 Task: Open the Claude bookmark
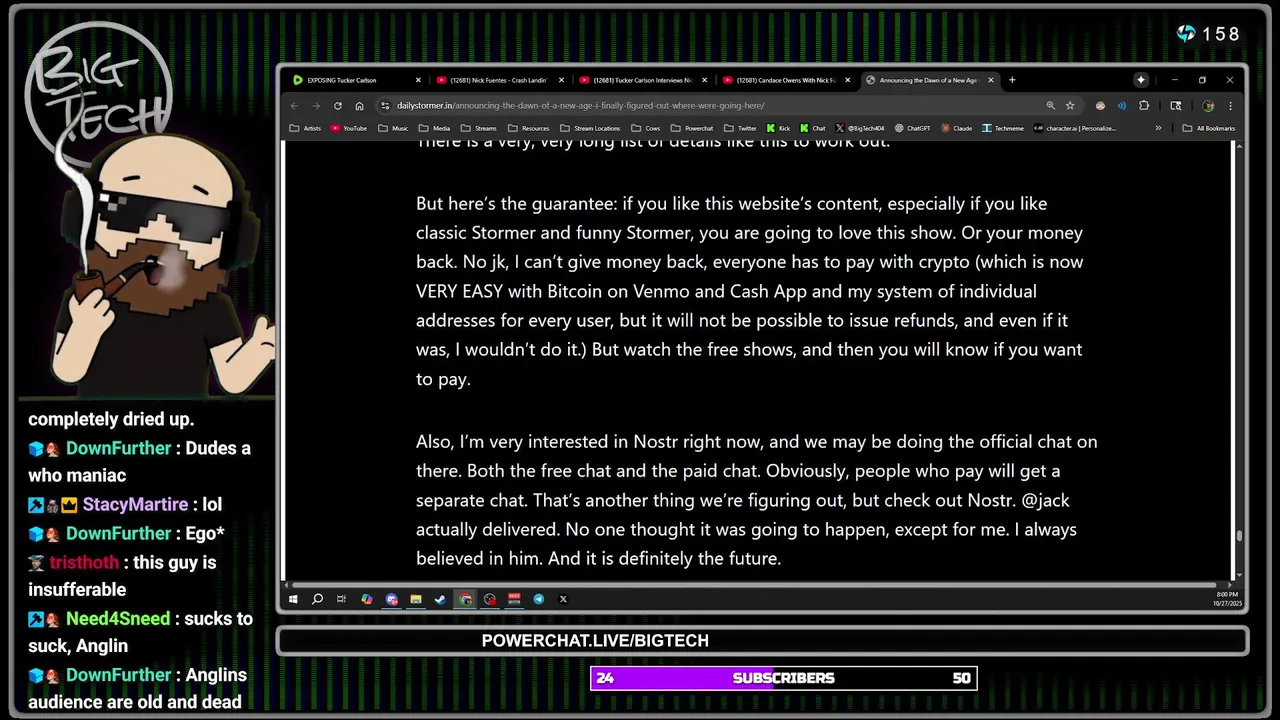pyautogui.click(x=956, y=128)
